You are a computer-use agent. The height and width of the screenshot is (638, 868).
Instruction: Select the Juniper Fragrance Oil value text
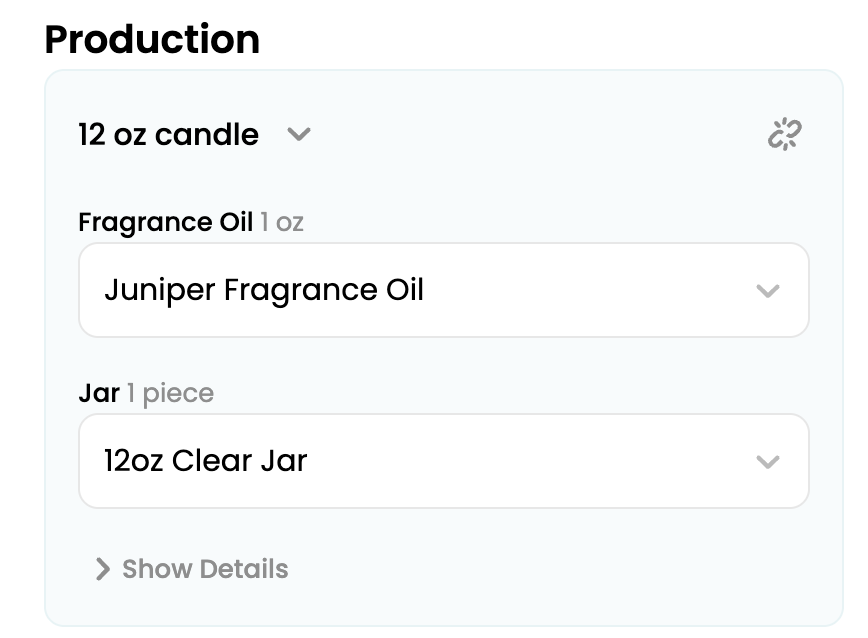(x=264, y=290)
